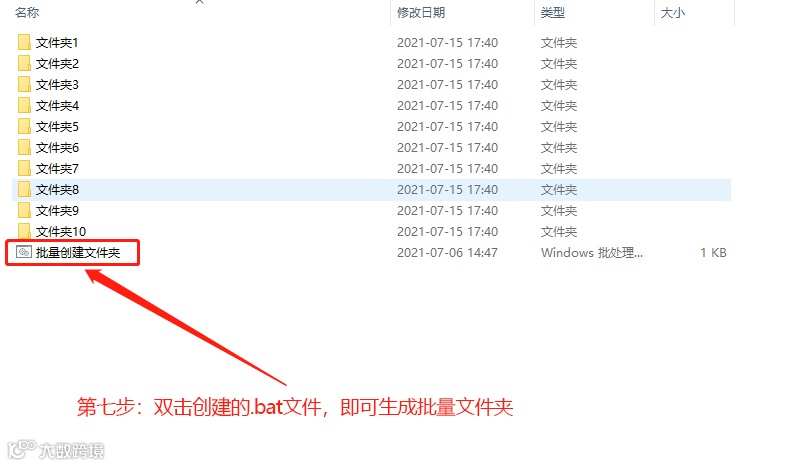Click the Windows 批处理 type cell
792x466 pixels.
coord(591,252)
